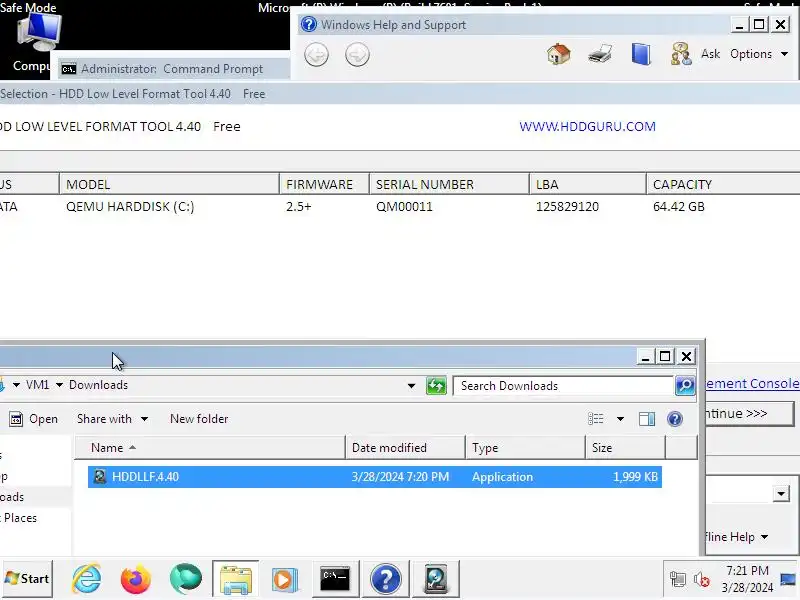Image resolution: width=800 pixels, height=600 pixels.
Task: Open Explorer help question mark icon
Action: (675, 419)
